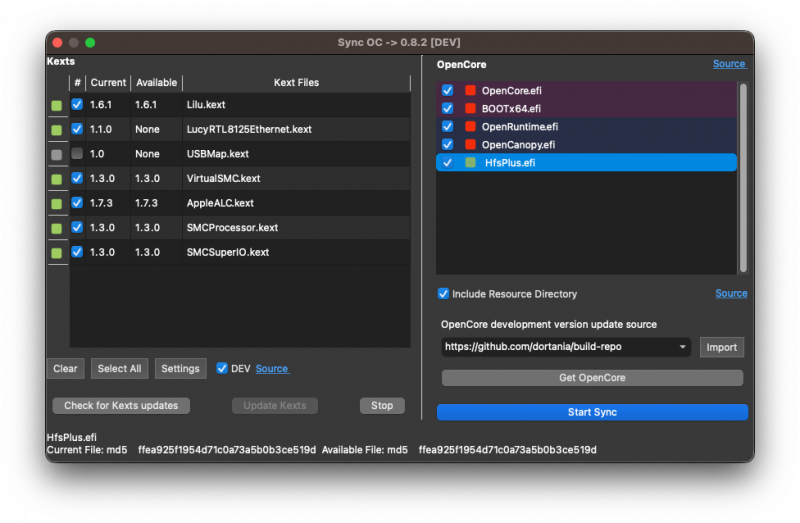This screenshot has width=800, height=523.
Task: Open the OpenCore Source link
Action: [728, 64]
